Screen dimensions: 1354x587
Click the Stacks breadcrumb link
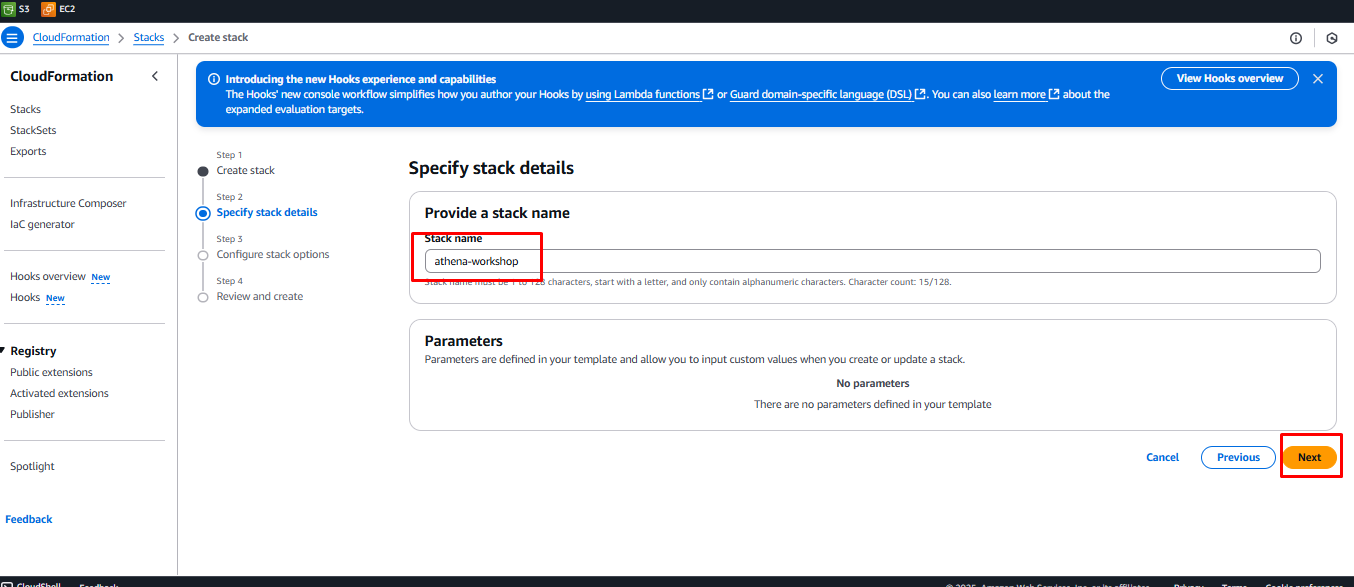click(148, 38)
